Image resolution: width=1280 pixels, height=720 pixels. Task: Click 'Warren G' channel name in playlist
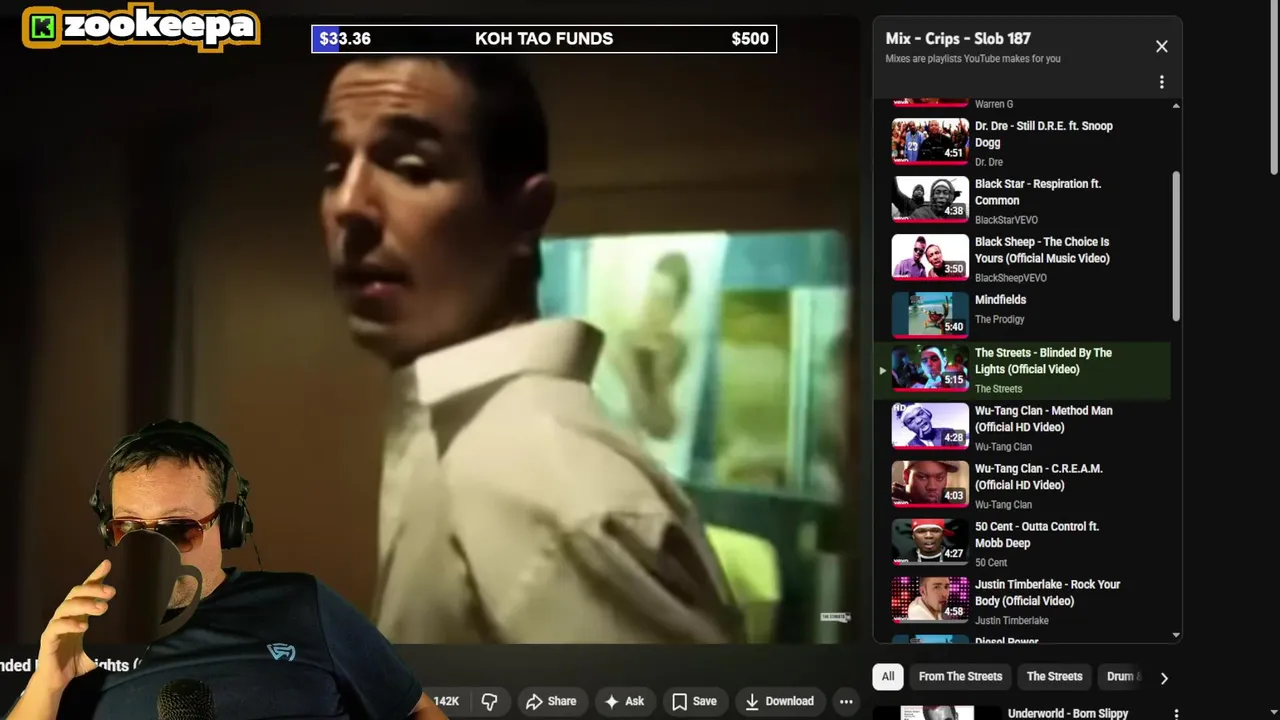tap(994, 104)
